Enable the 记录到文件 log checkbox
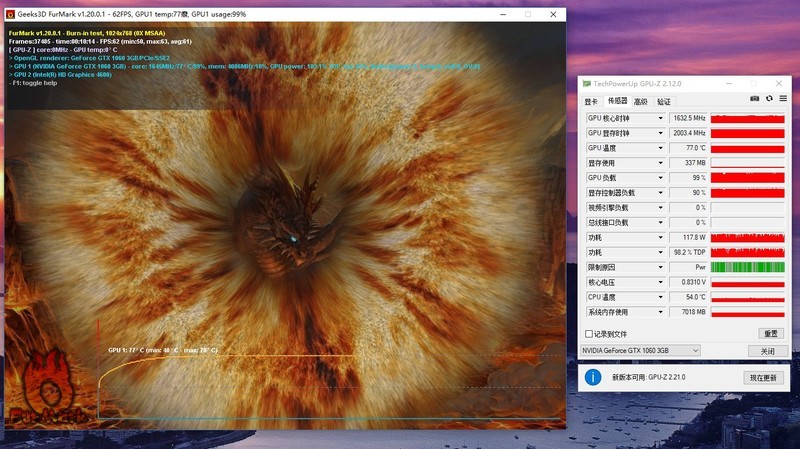 588,333
